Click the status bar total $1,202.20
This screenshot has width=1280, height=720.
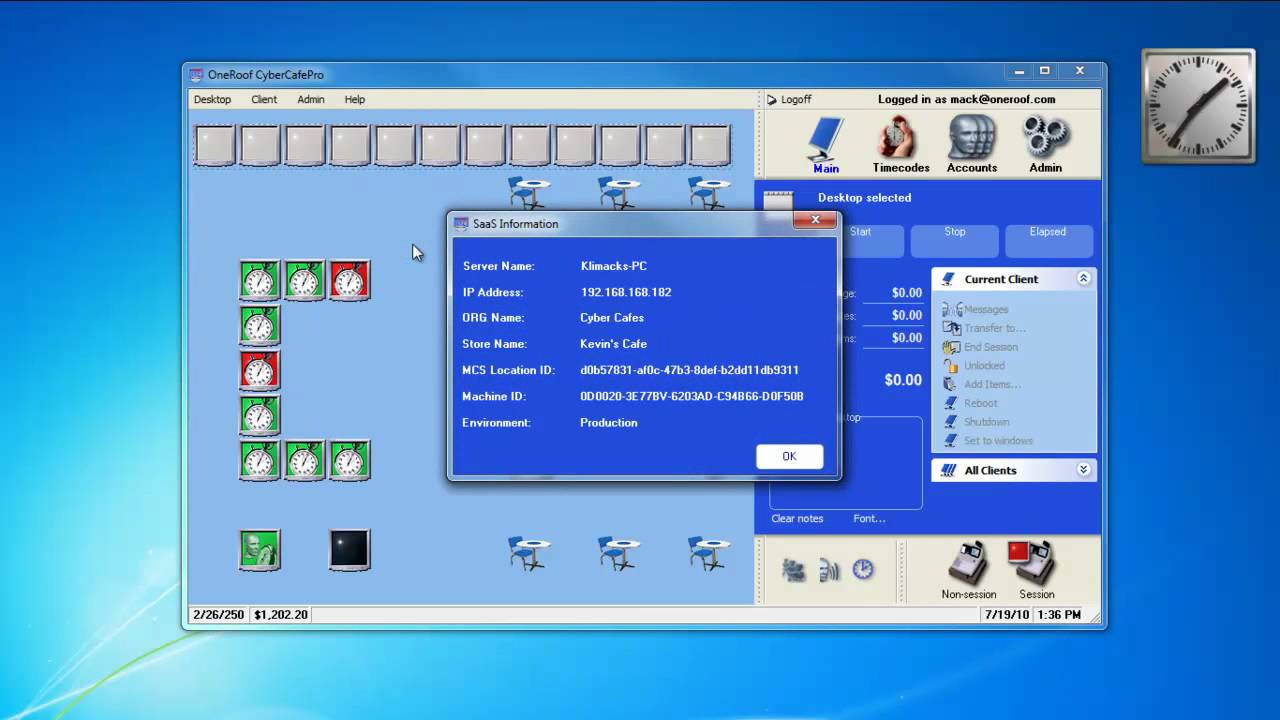pos(281,614)
